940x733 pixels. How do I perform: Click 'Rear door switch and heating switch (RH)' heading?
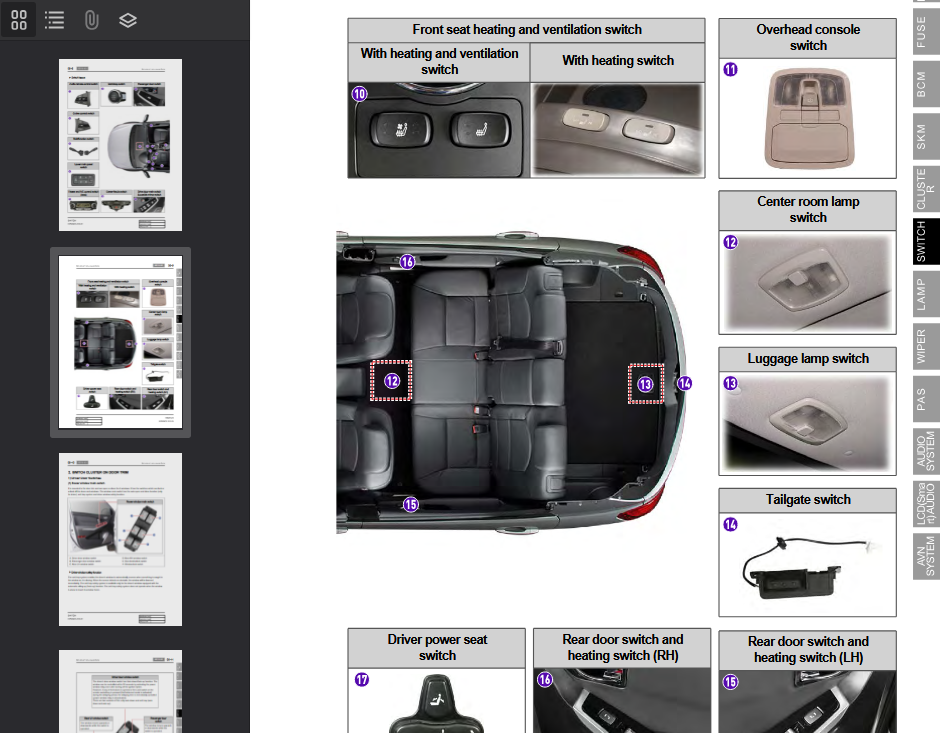tap(622, 647)
